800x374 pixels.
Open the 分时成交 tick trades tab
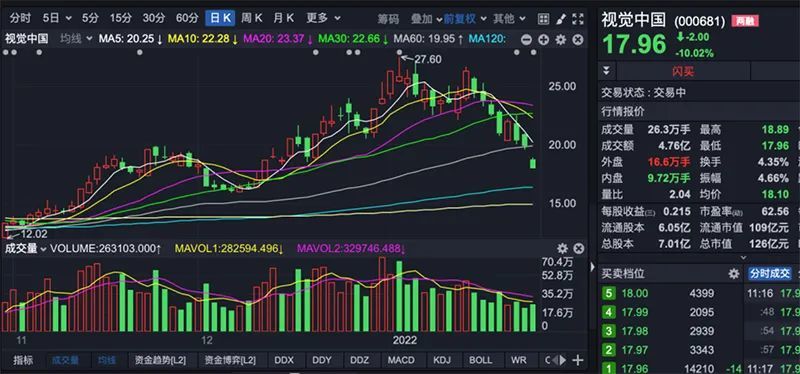coord(769,273)
